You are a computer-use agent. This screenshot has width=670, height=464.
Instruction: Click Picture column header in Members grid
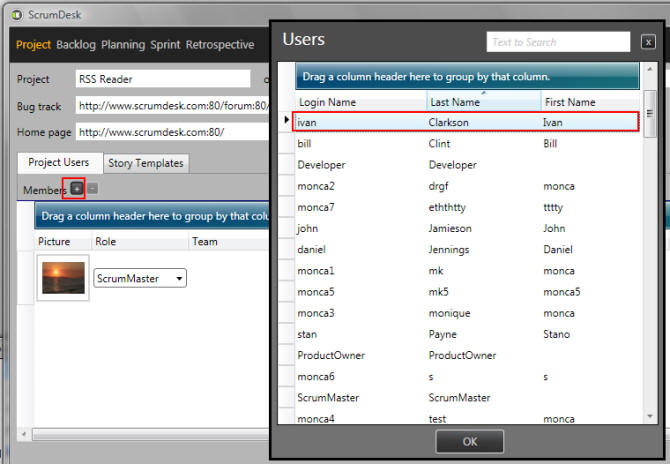[63, 241]
